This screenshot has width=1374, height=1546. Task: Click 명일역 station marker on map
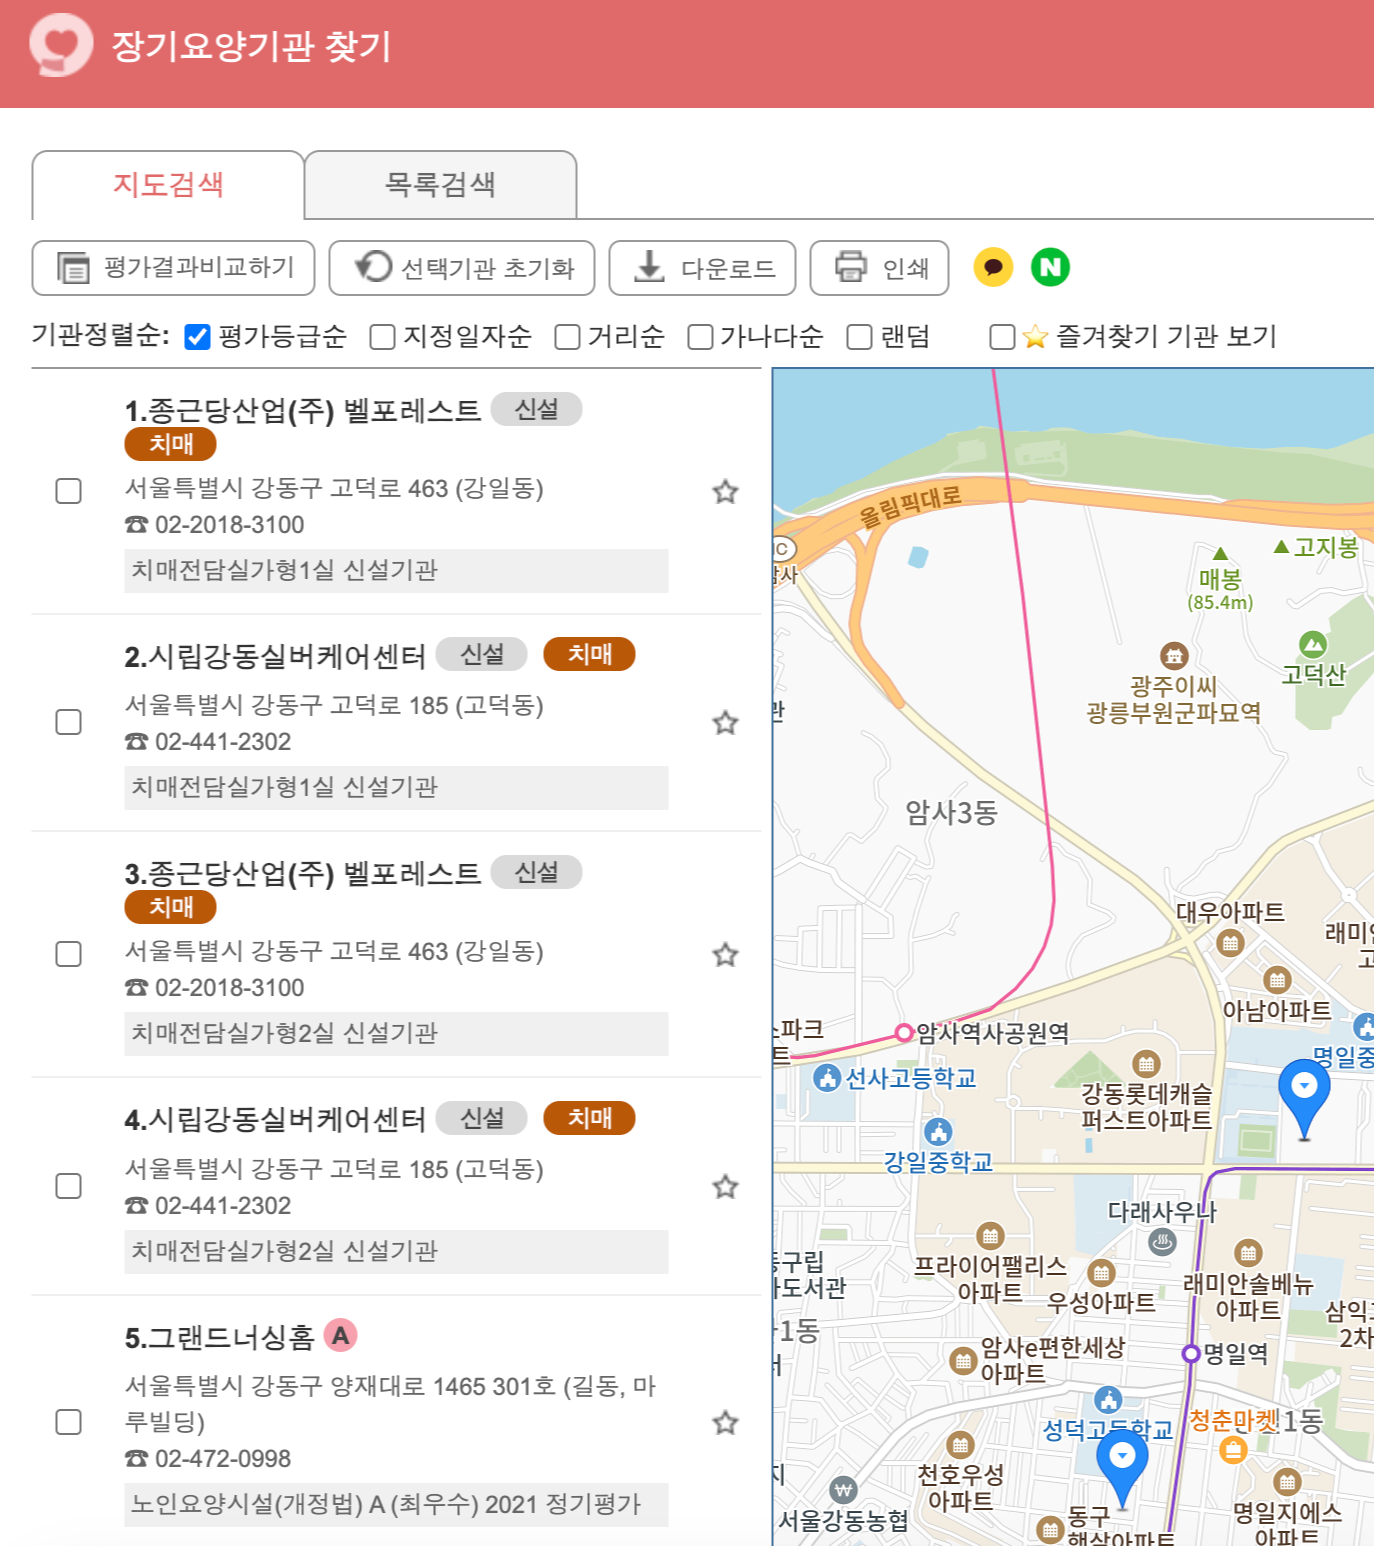1191,1353
